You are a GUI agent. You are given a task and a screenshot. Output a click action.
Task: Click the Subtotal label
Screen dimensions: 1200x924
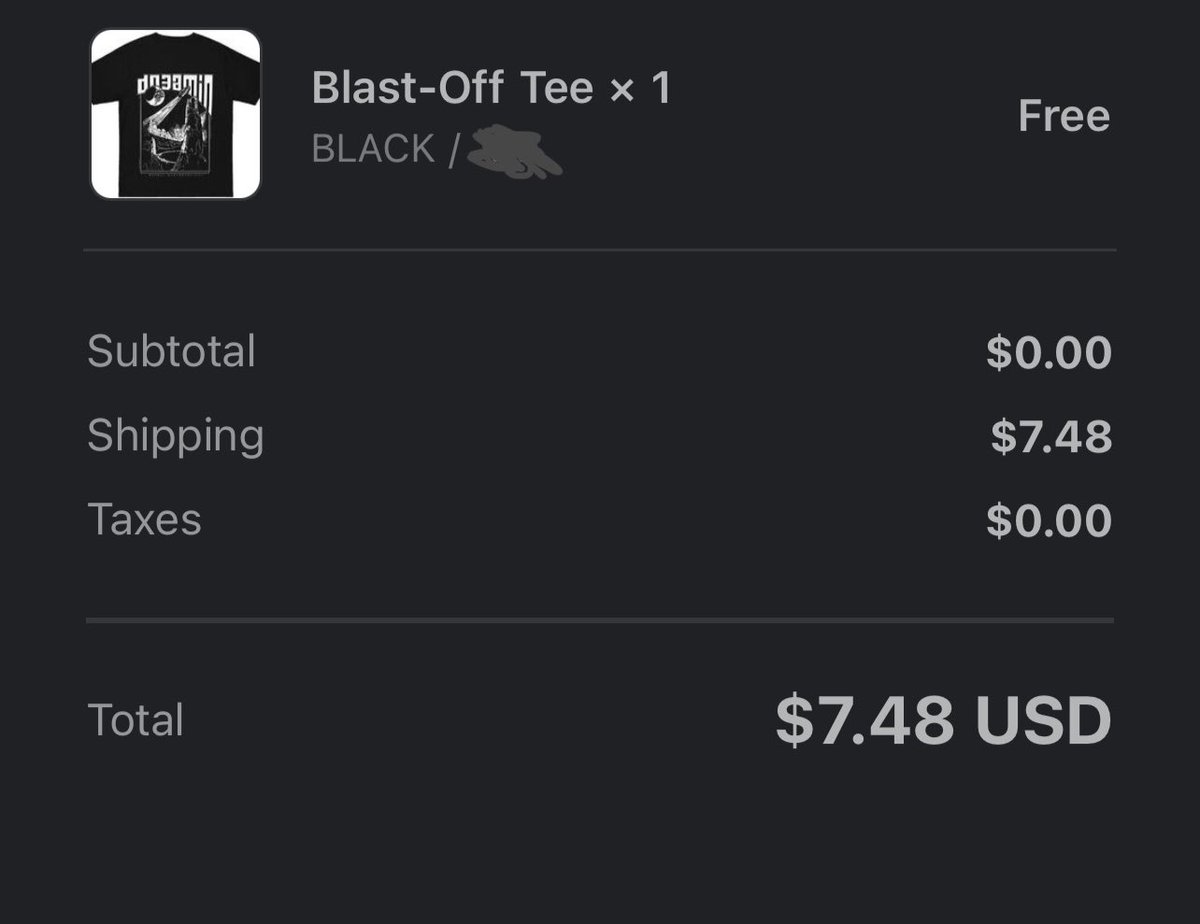[172, 352]
